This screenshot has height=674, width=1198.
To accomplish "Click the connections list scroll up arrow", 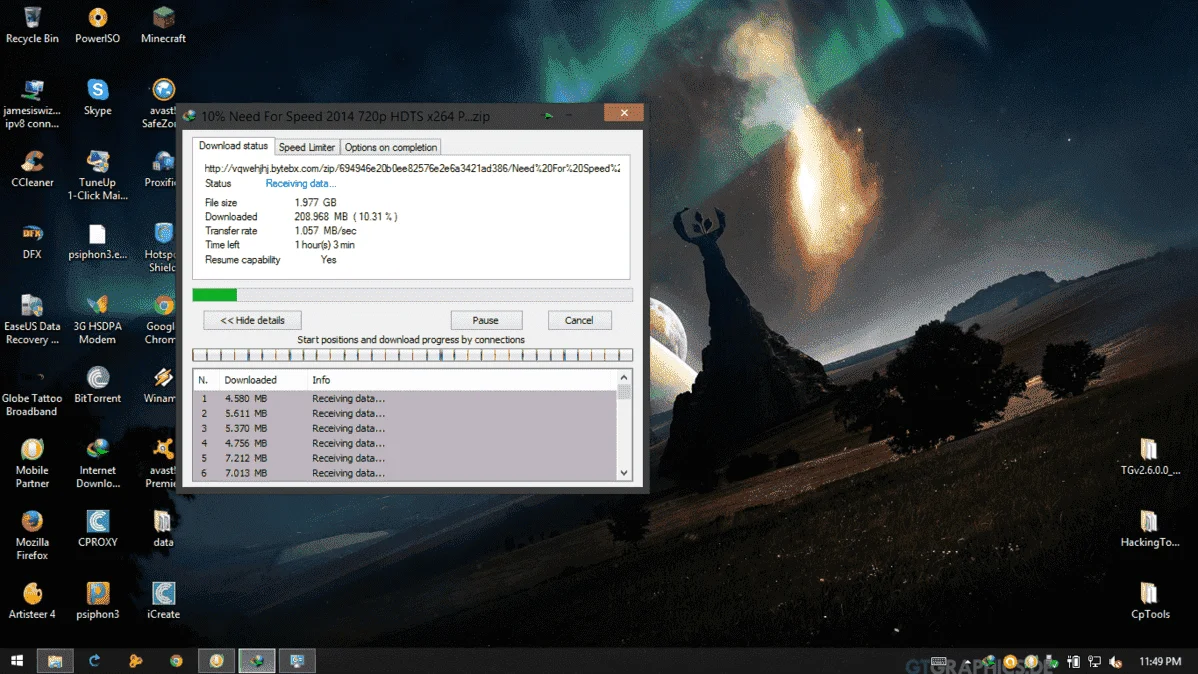I will click(x=624, y=378).
